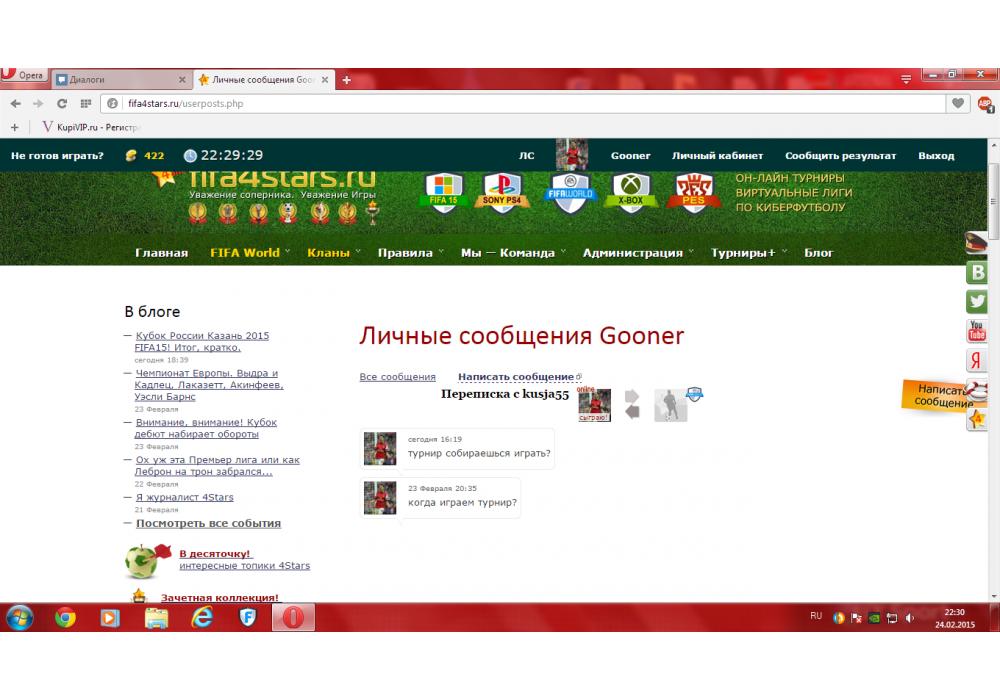This screenshot has height=700, width=1000.
Task: Switch to the Диалоги browser tab
Action: (120, 80)
